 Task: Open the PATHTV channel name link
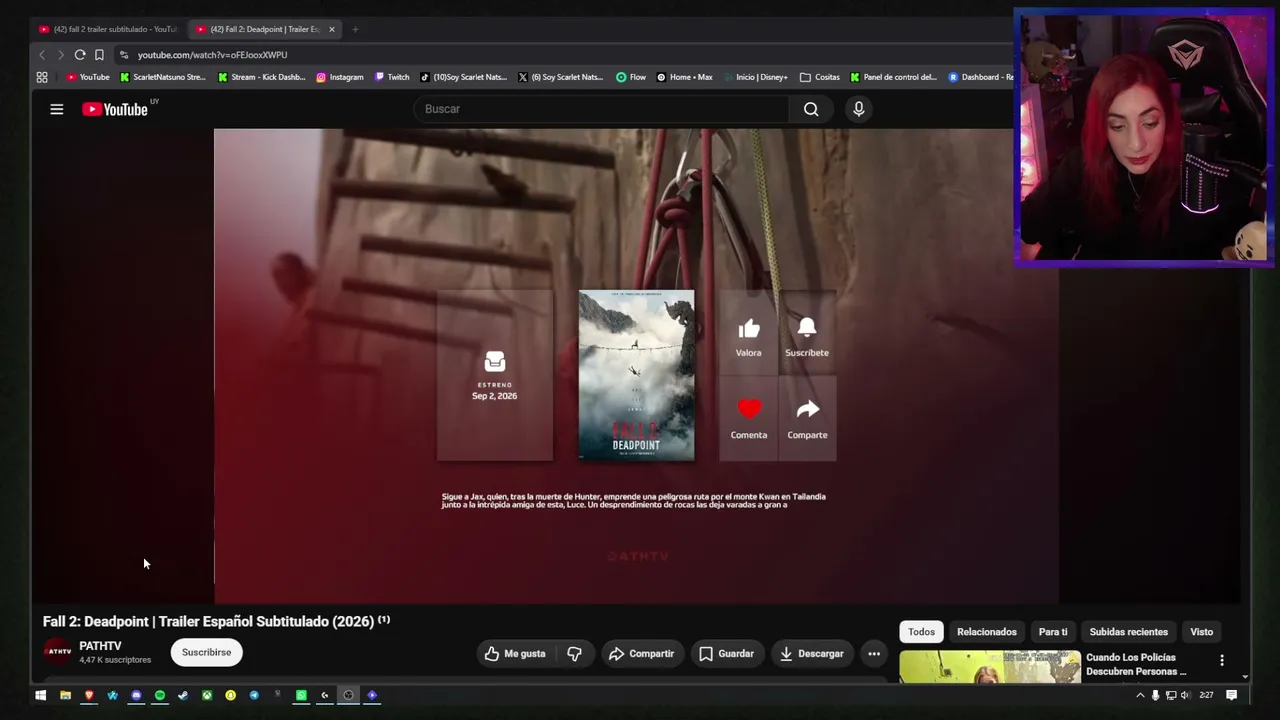click(x=100, y=646)
